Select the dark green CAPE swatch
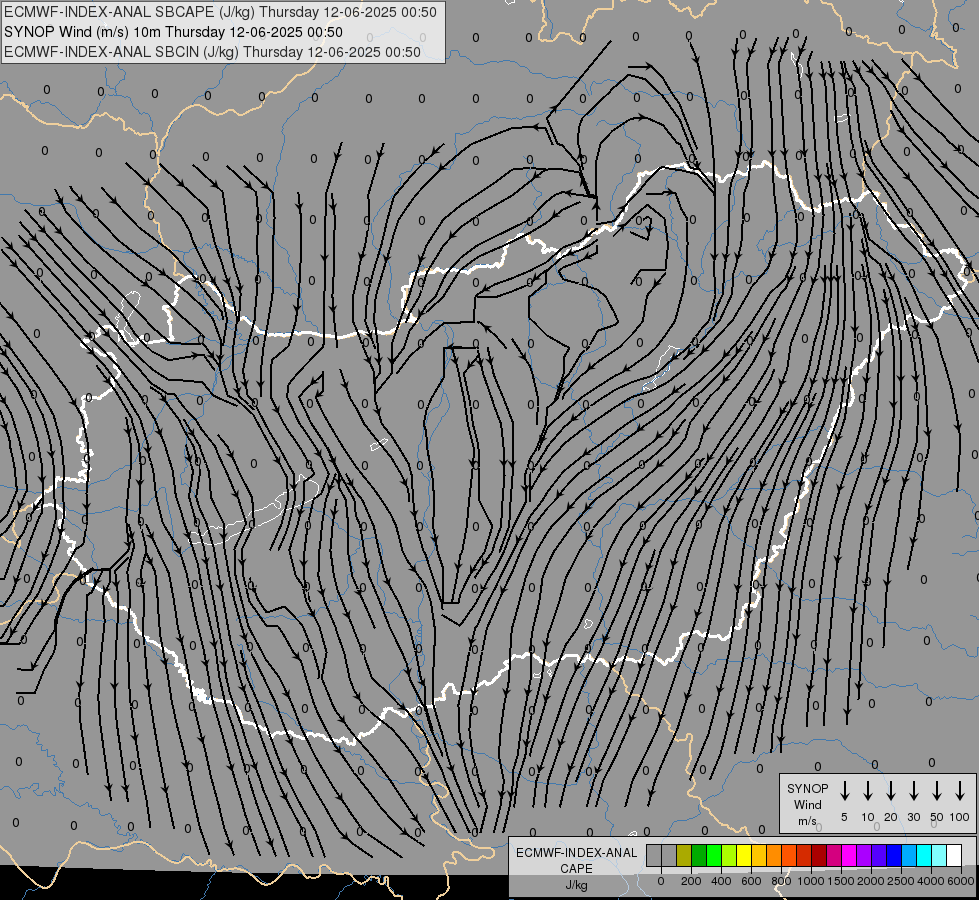The height and width of the screenshot is (900, 979). click(x=699, y=855)
